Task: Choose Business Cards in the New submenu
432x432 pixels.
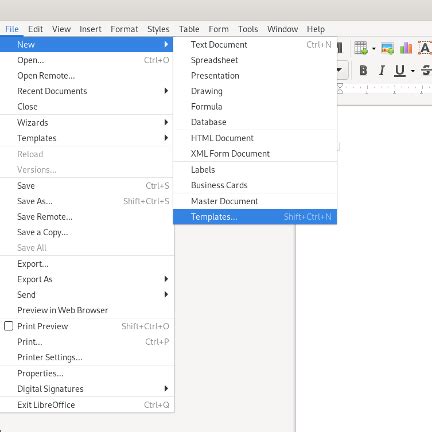Action: (255, 185)
